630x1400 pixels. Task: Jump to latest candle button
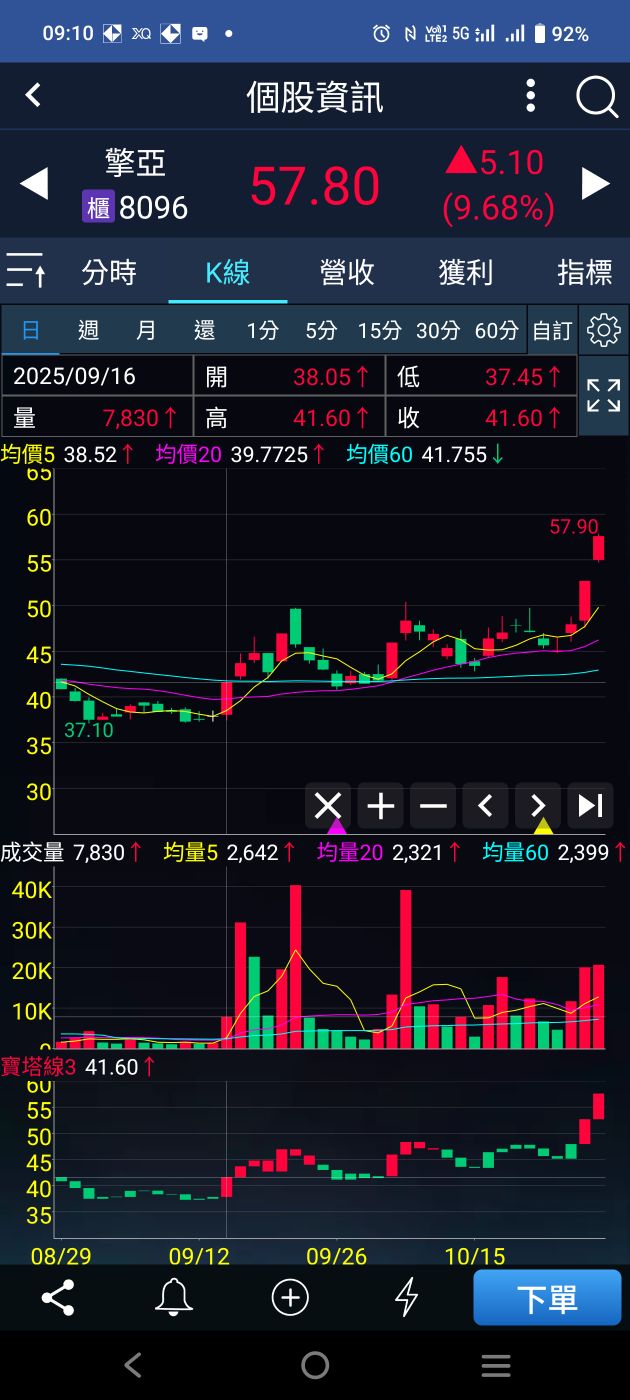(x=590, y=806)
